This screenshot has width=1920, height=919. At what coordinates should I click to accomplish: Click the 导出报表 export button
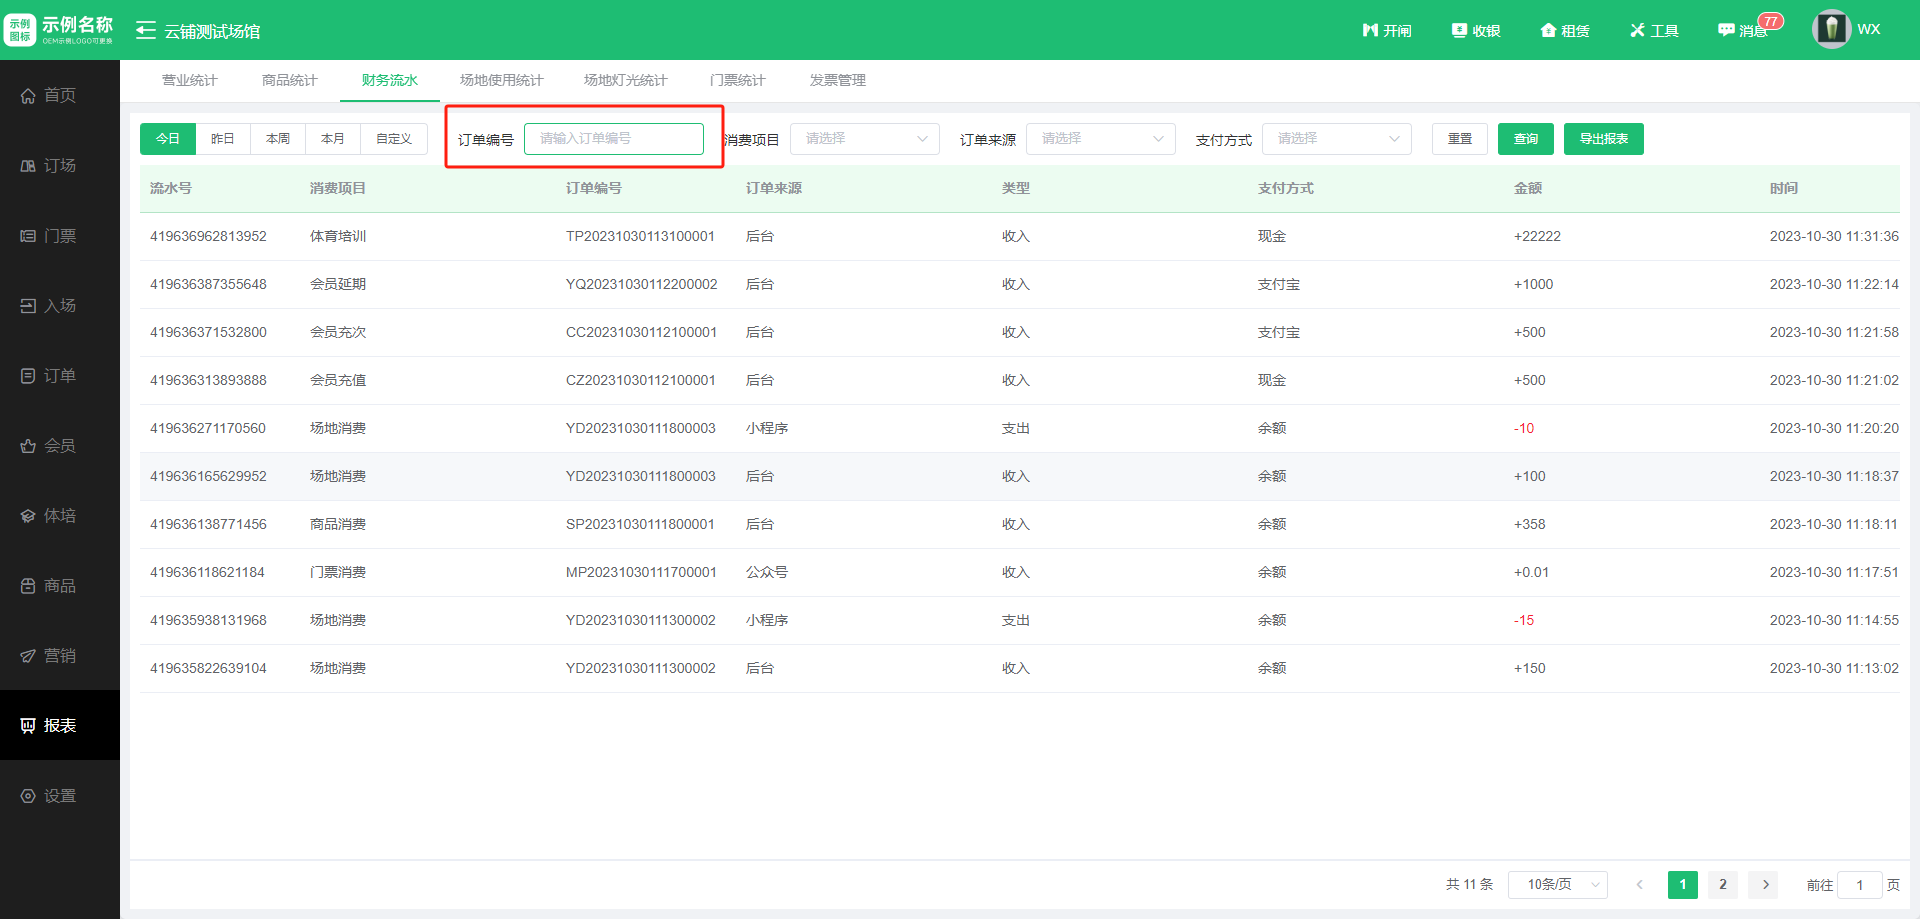(x=1603, y=139)
